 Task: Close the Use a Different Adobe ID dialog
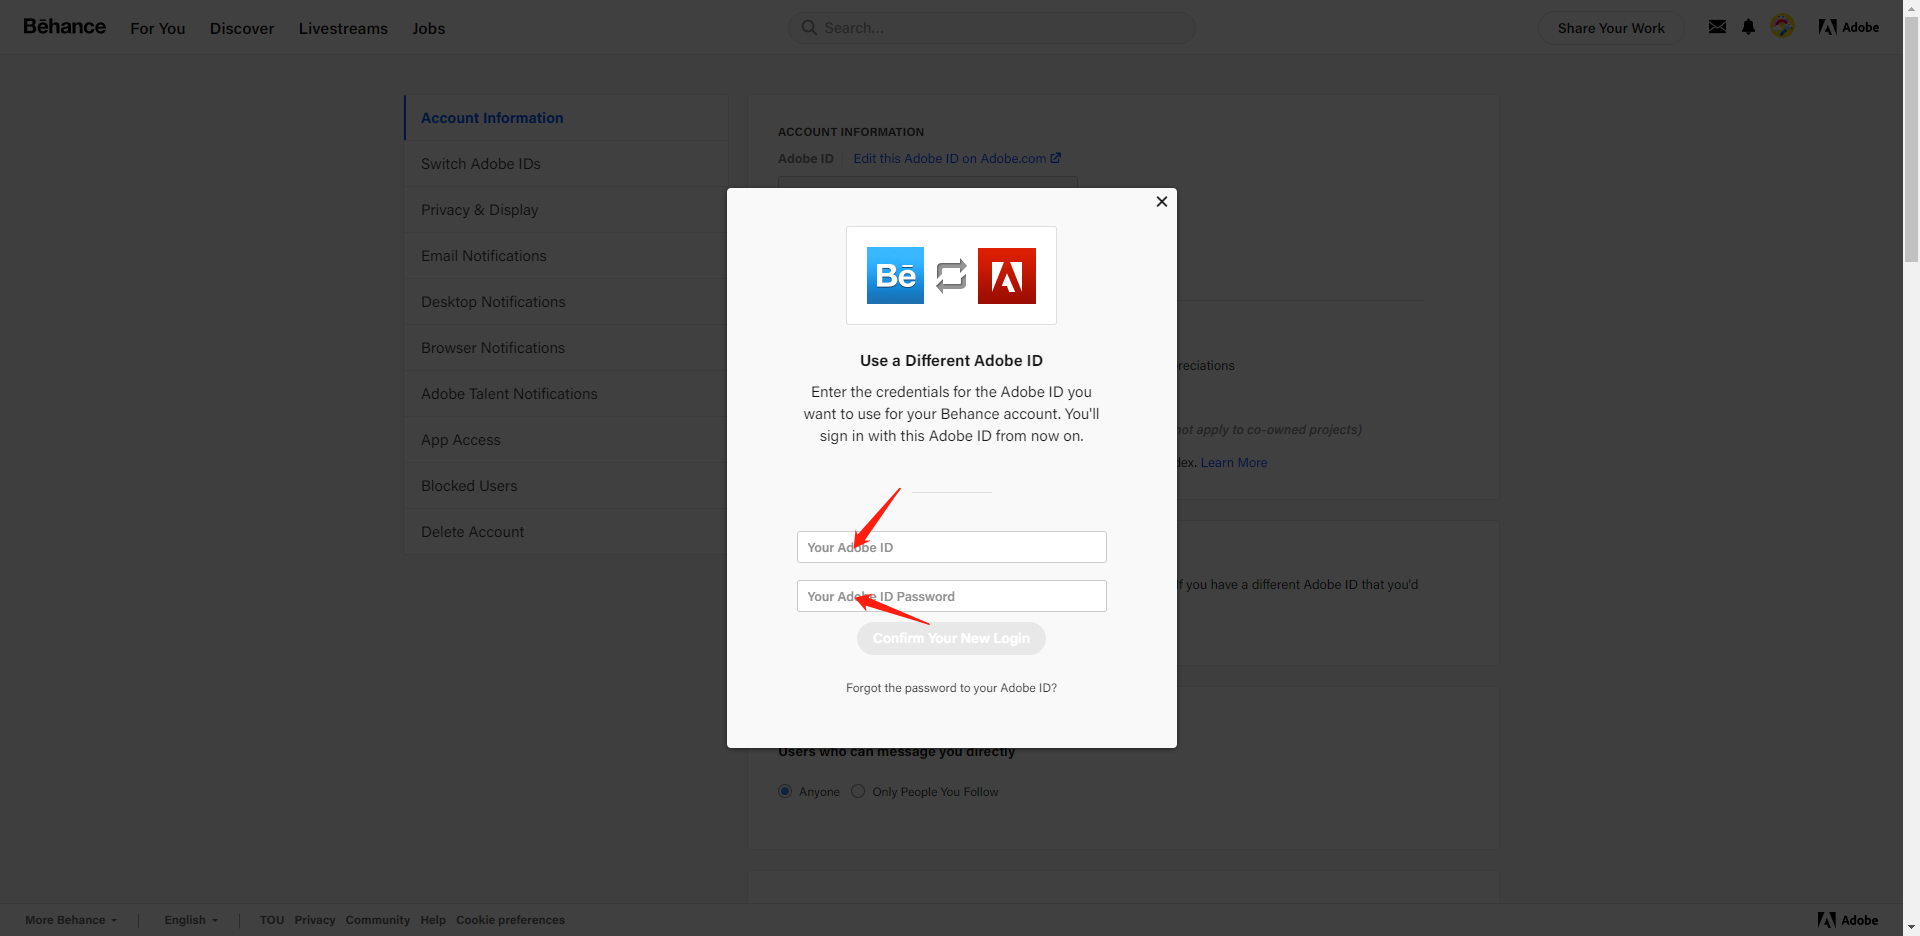click(x=1161, y=201)
